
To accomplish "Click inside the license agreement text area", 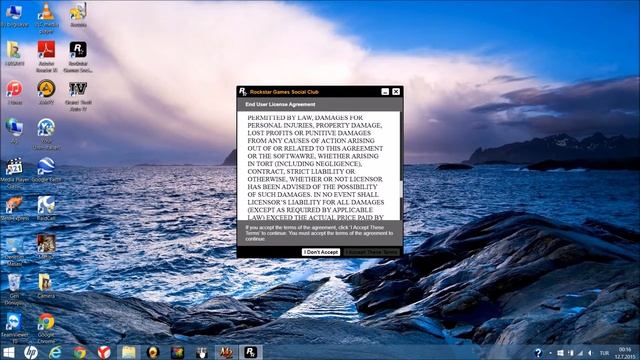I will 318,166.
